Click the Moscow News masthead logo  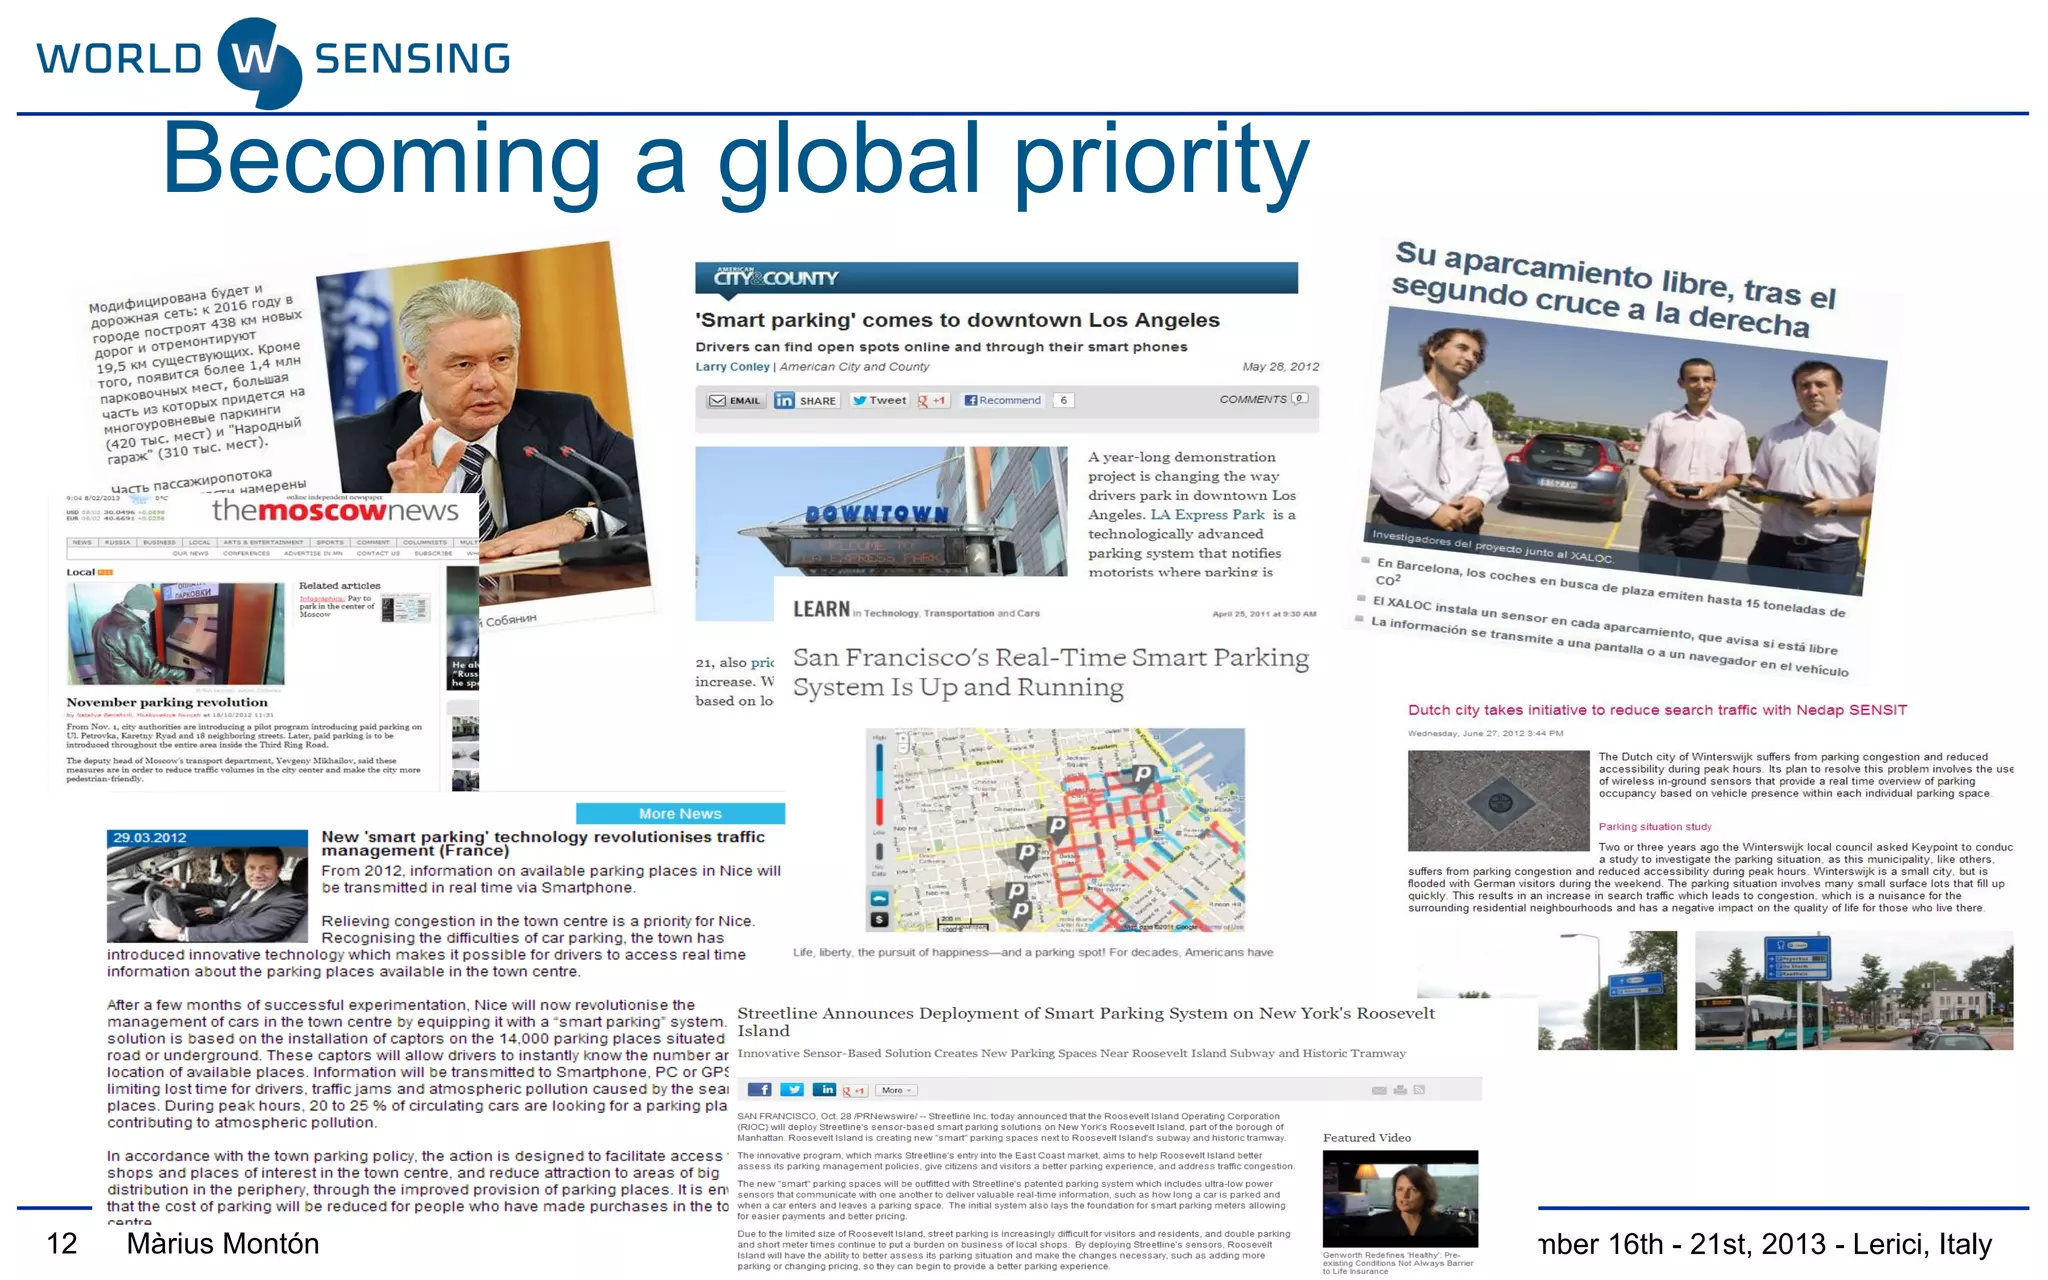[x=335, y=511]
